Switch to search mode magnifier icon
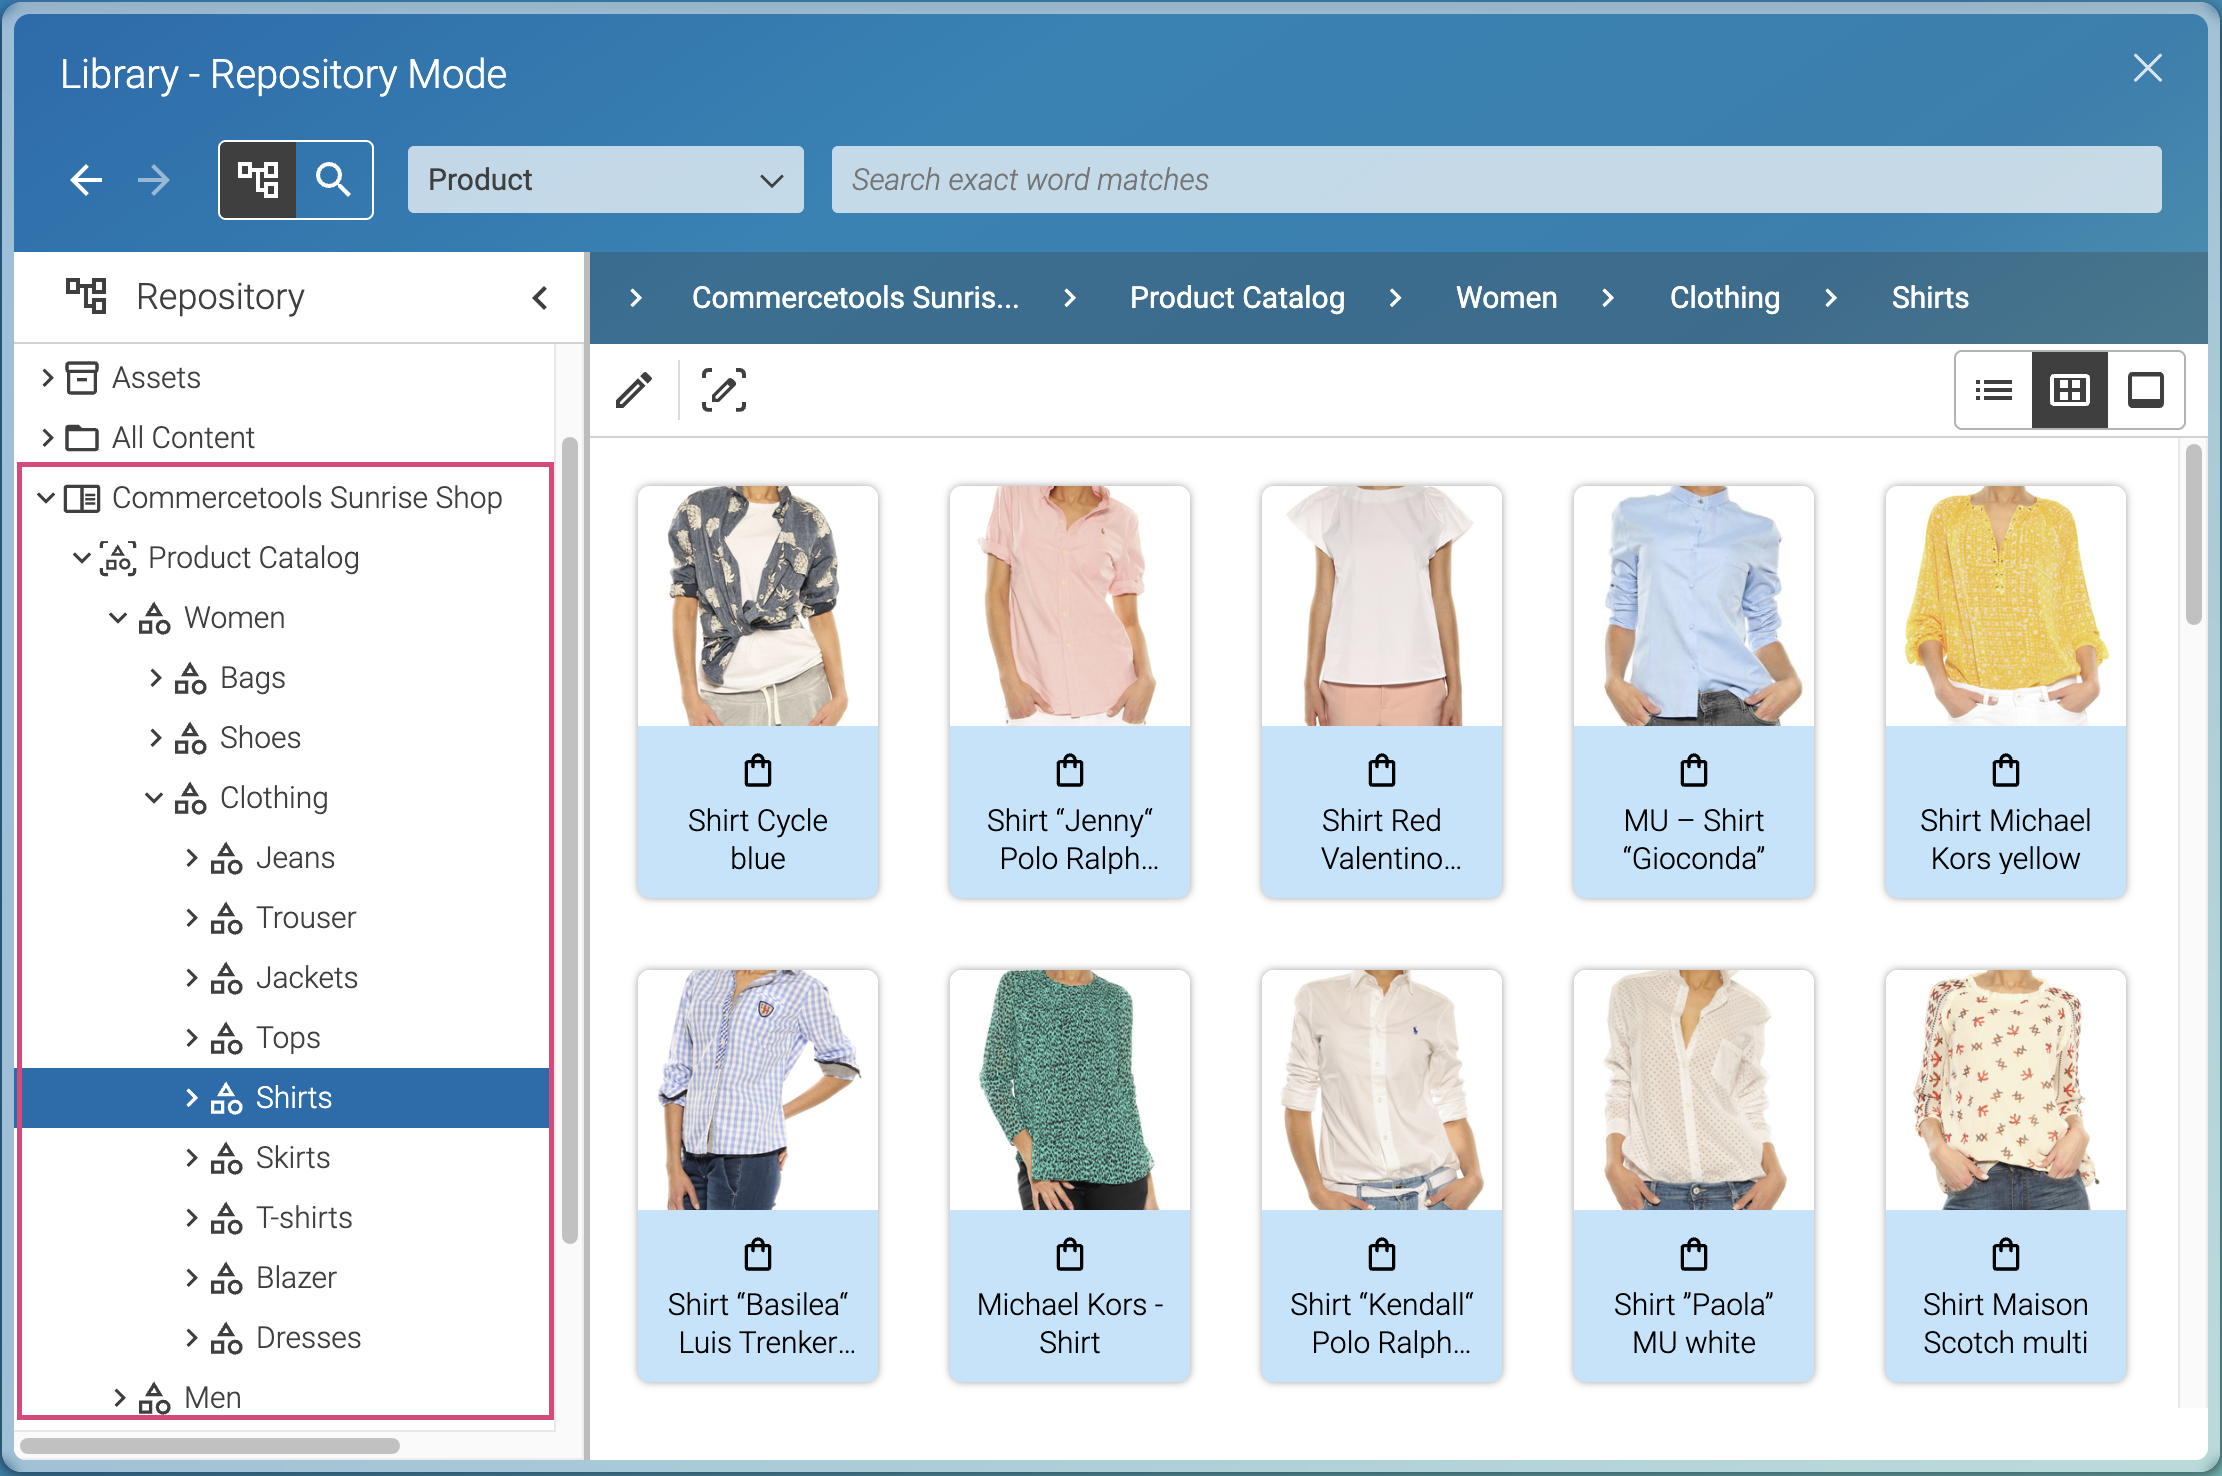Viewport: 2222px width, 1476px height. (334, 180)
